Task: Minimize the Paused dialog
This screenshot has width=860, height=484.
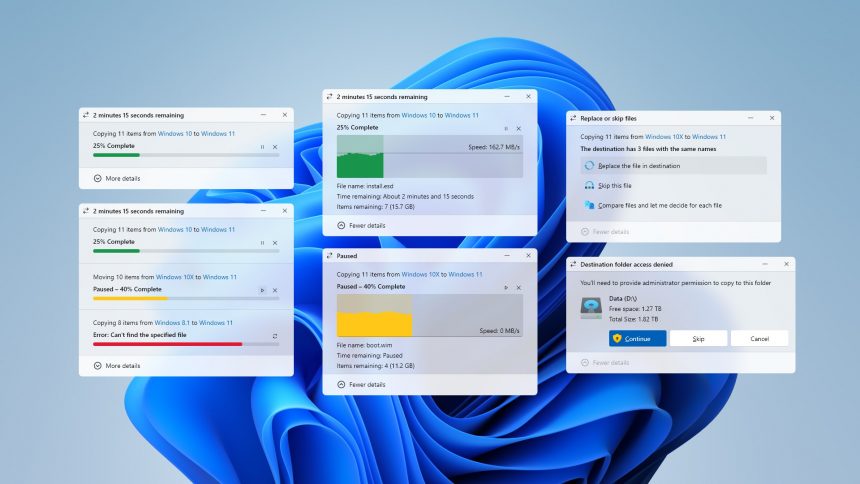Action: [x=507, y=255]
